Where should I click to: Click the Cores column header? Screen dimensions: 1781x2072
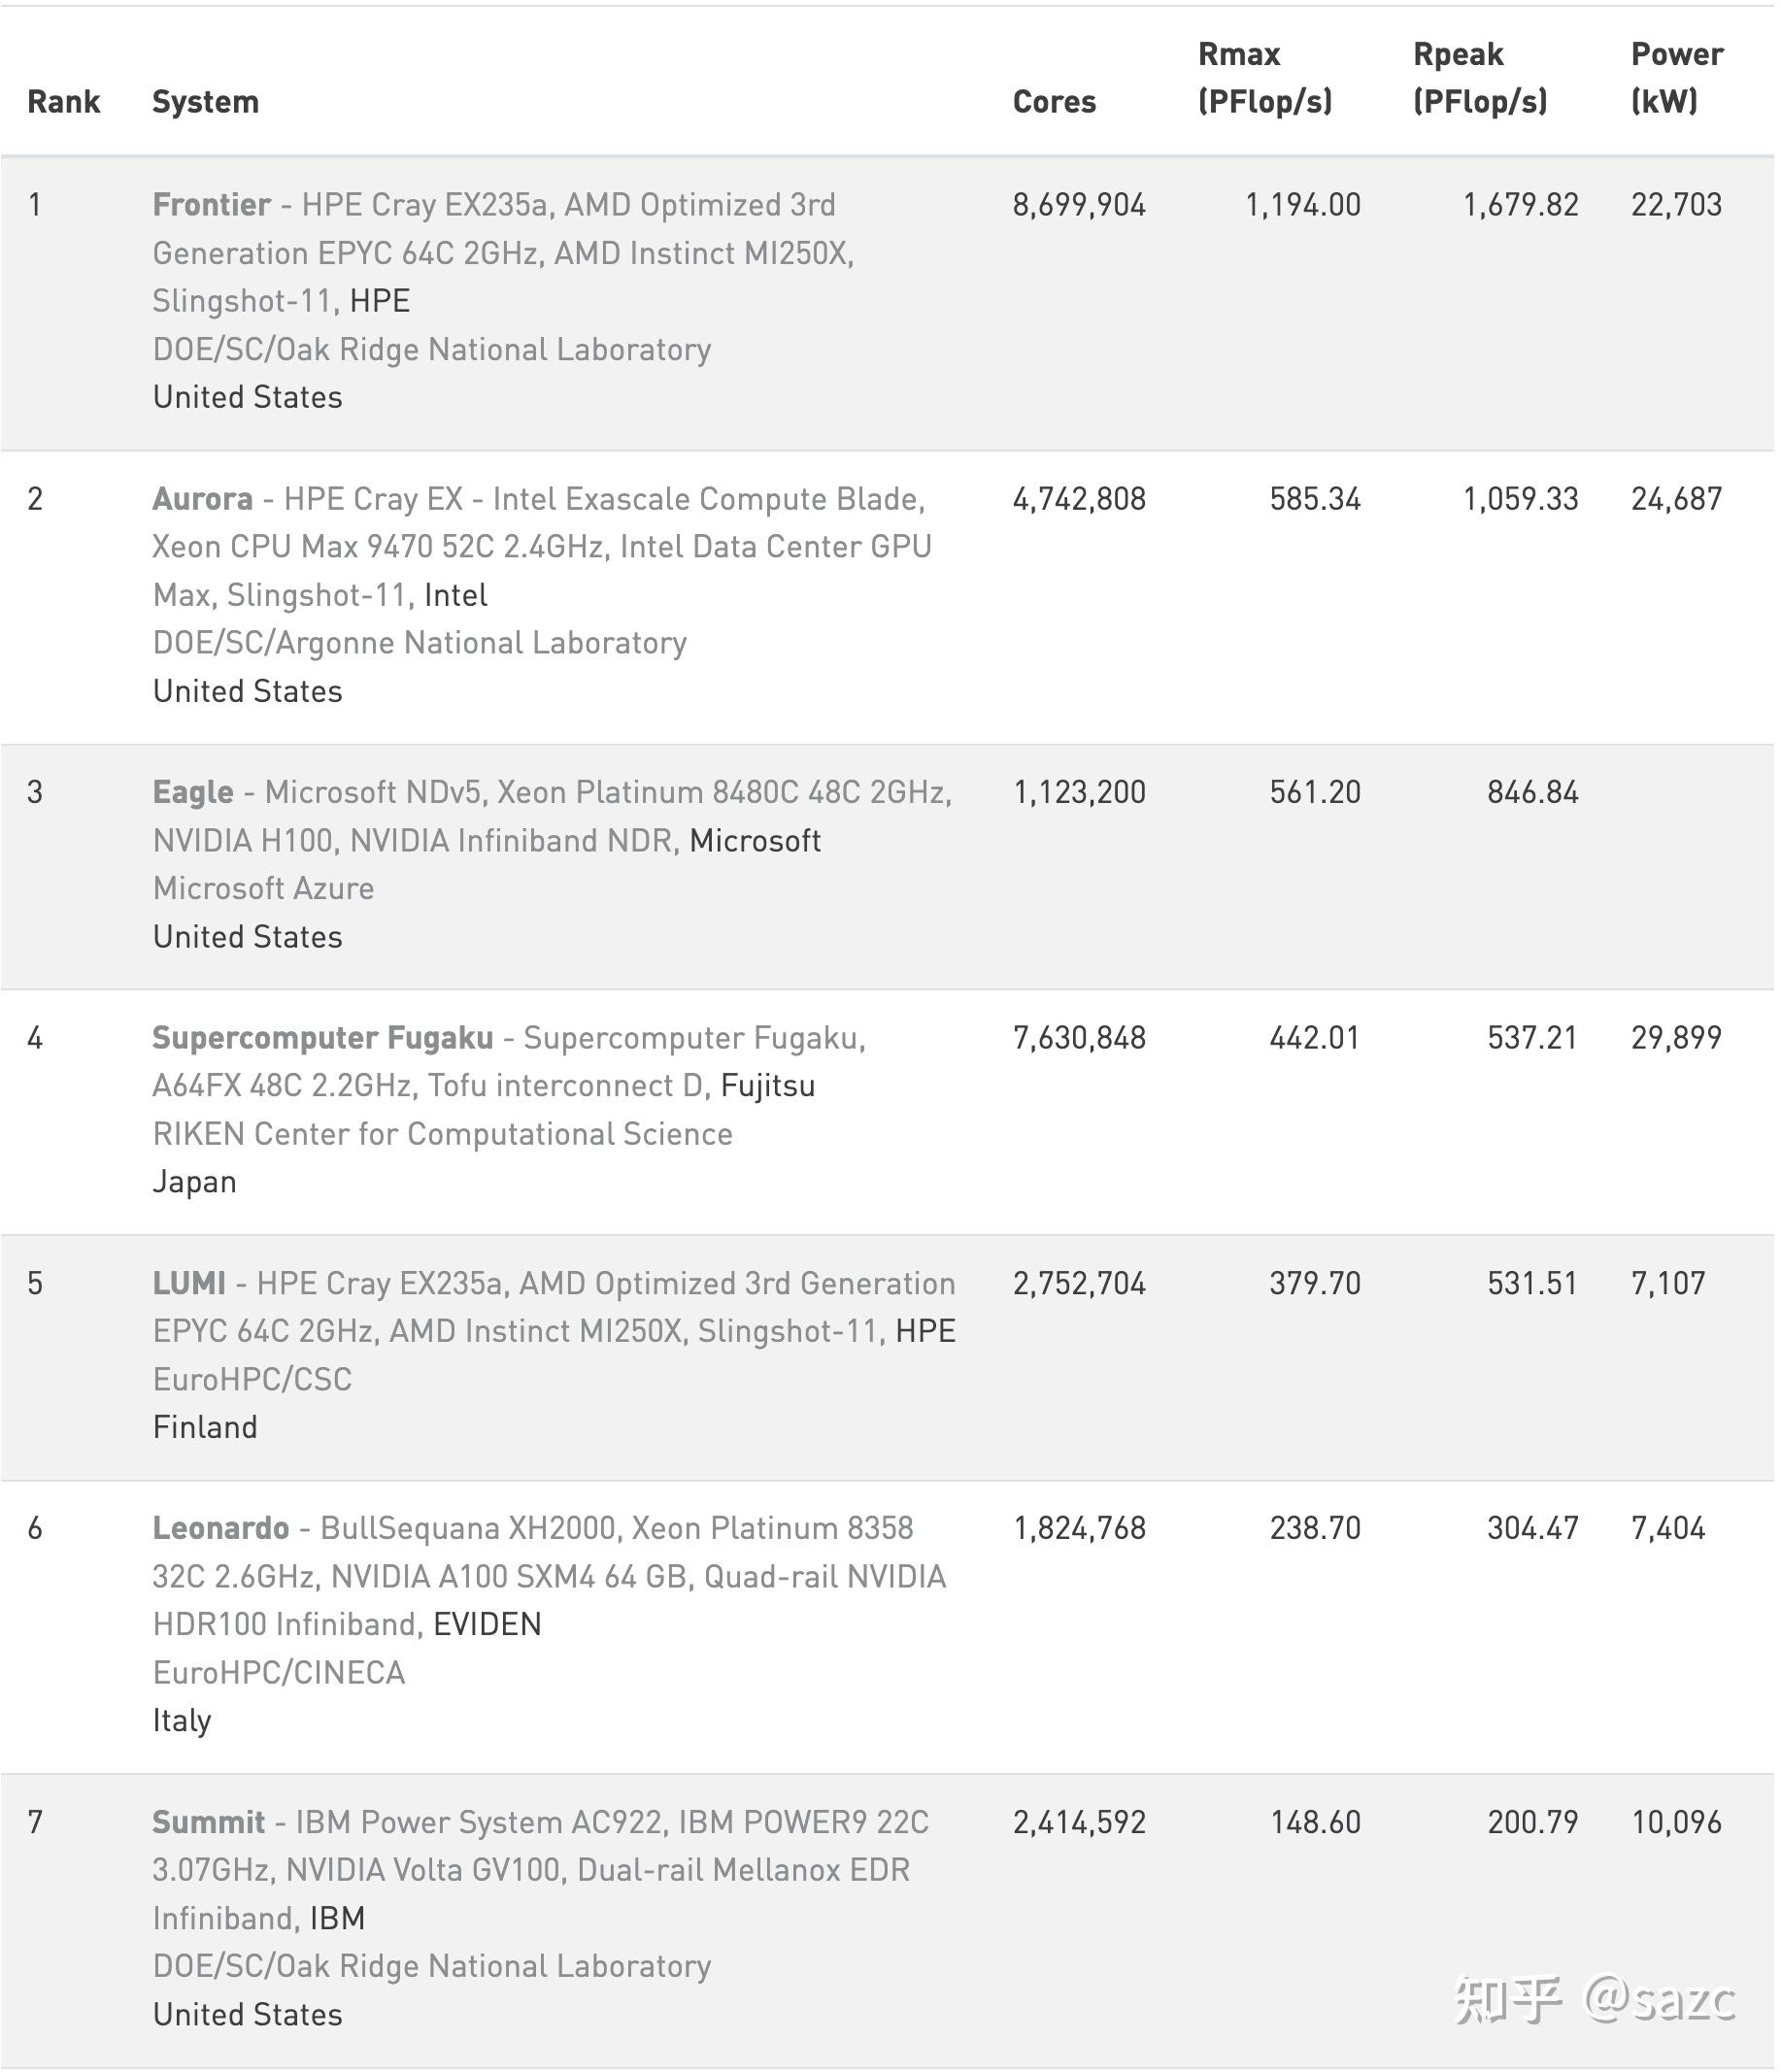(x=1054, y=102)
